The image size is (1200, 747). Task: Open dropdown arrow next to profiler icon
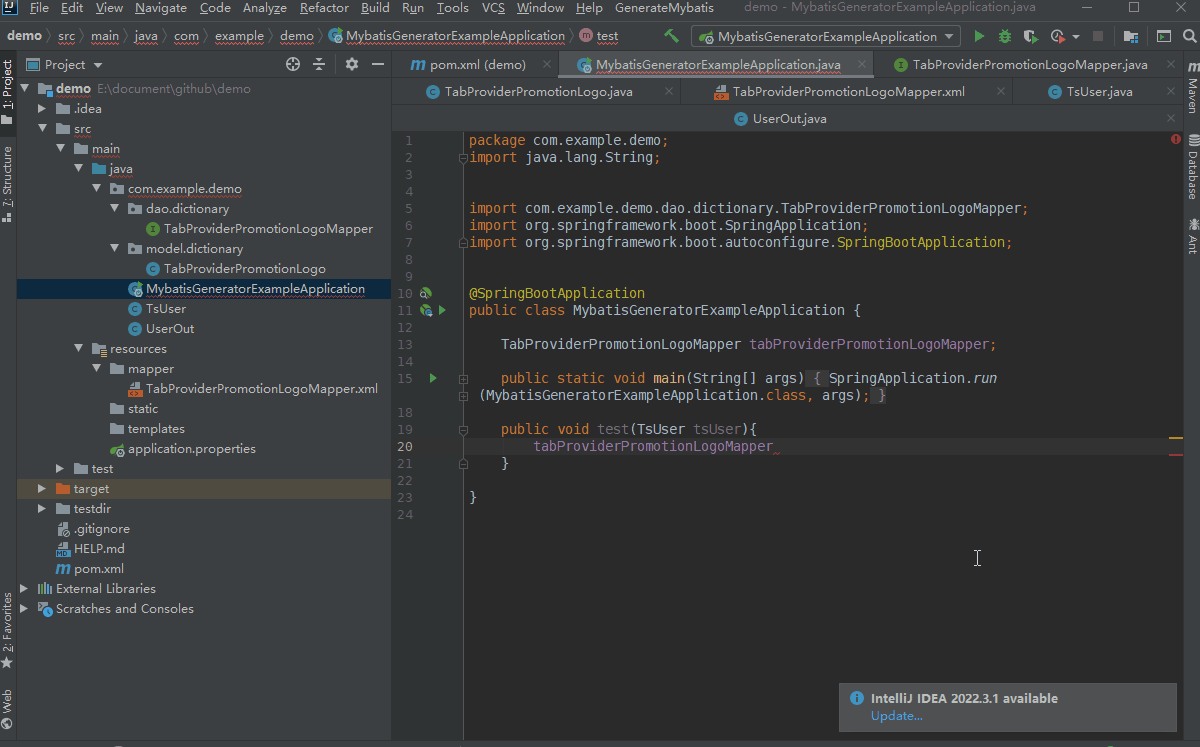[x=1076, y=37]
